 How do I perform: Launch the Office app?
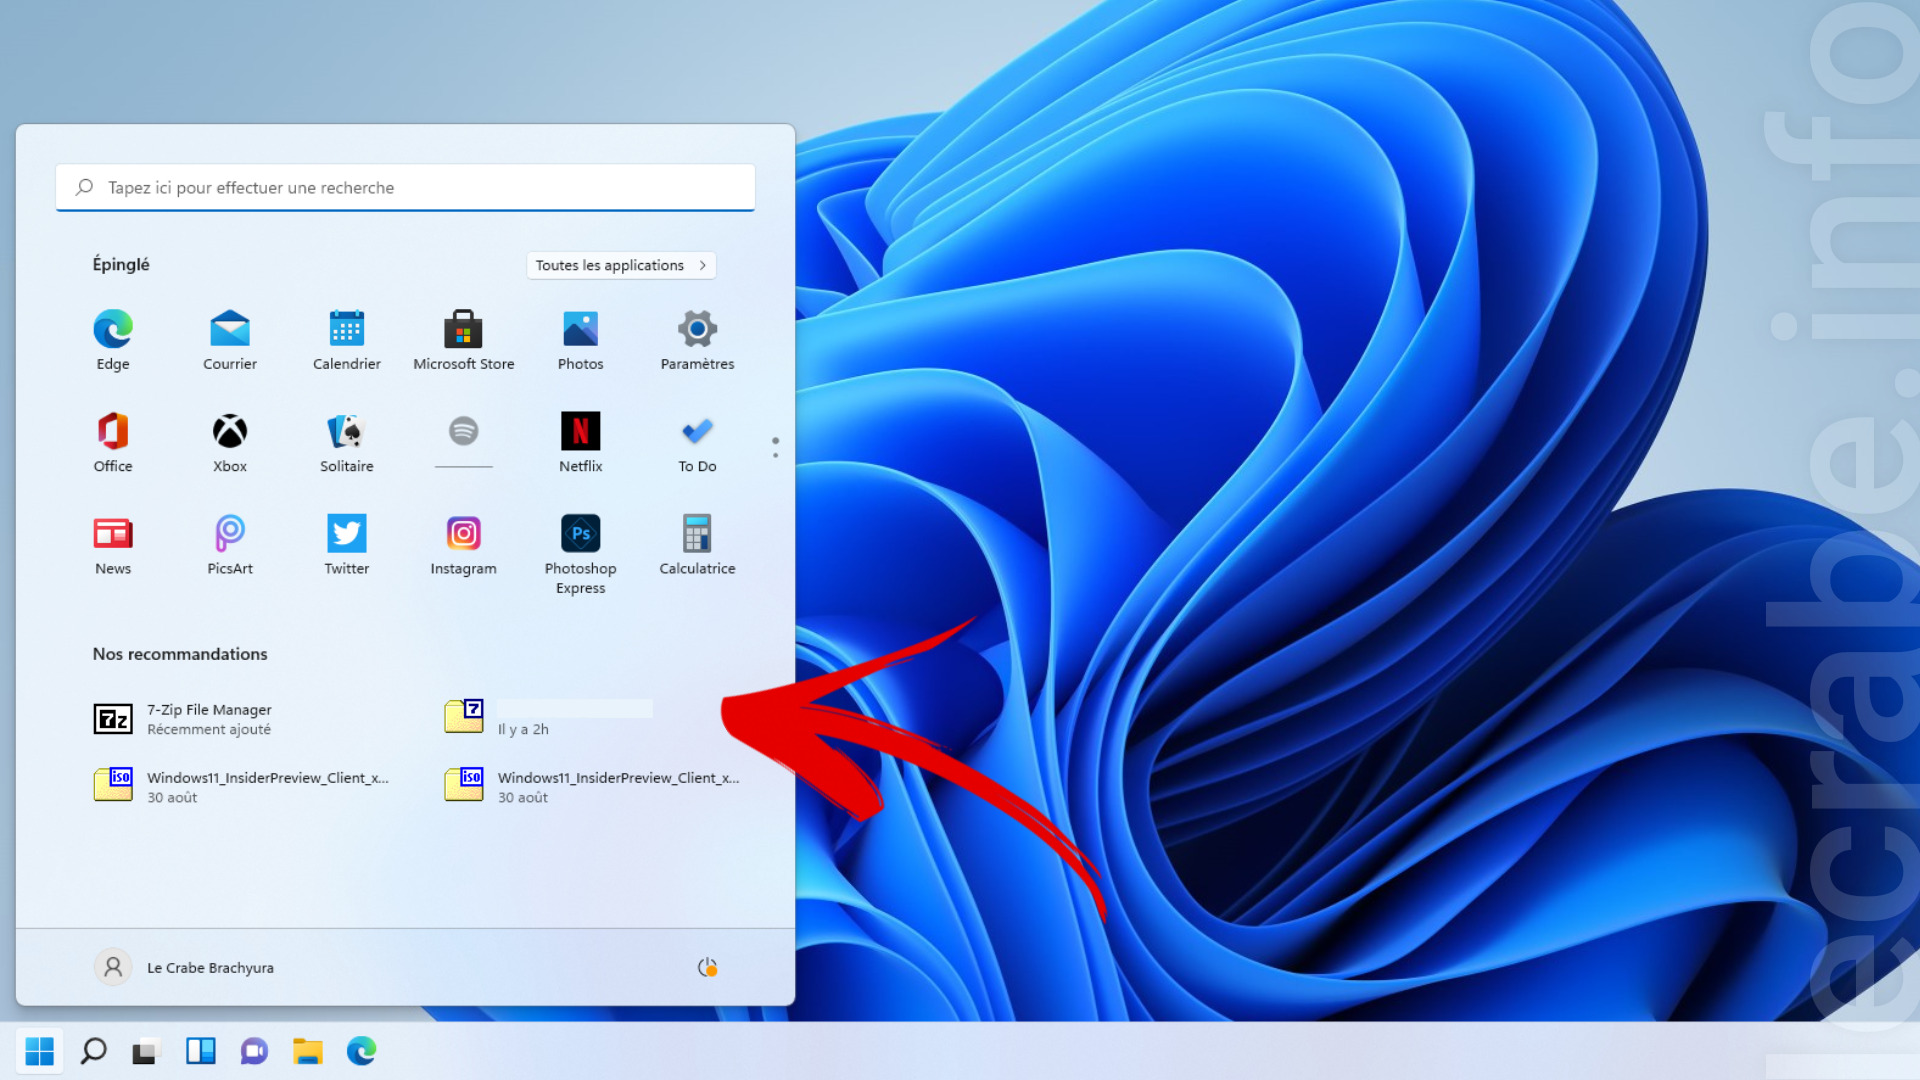click(x=113, y=442)
